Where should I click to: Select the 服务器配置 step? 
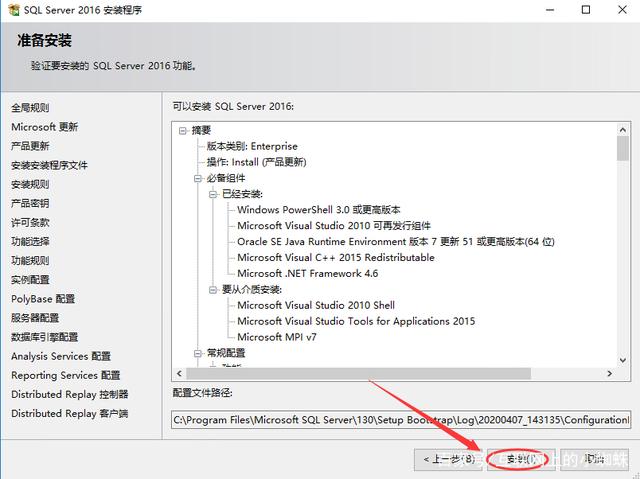click(x=35, y=318)
